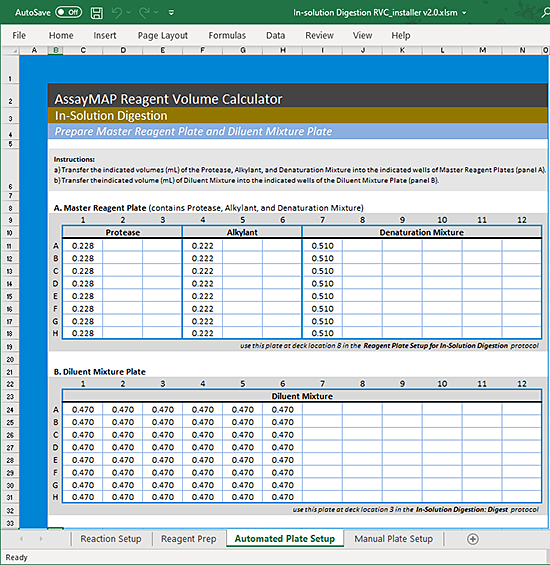Click the AssayMAP Reagent Volume Calculator title
550x565 pixels.
point(168,99)
